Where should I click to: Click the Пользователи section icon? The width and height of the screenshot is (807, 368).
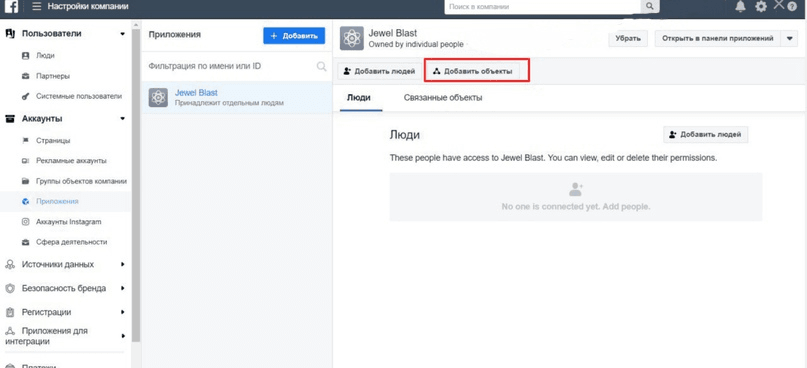(x=10, y=33)
